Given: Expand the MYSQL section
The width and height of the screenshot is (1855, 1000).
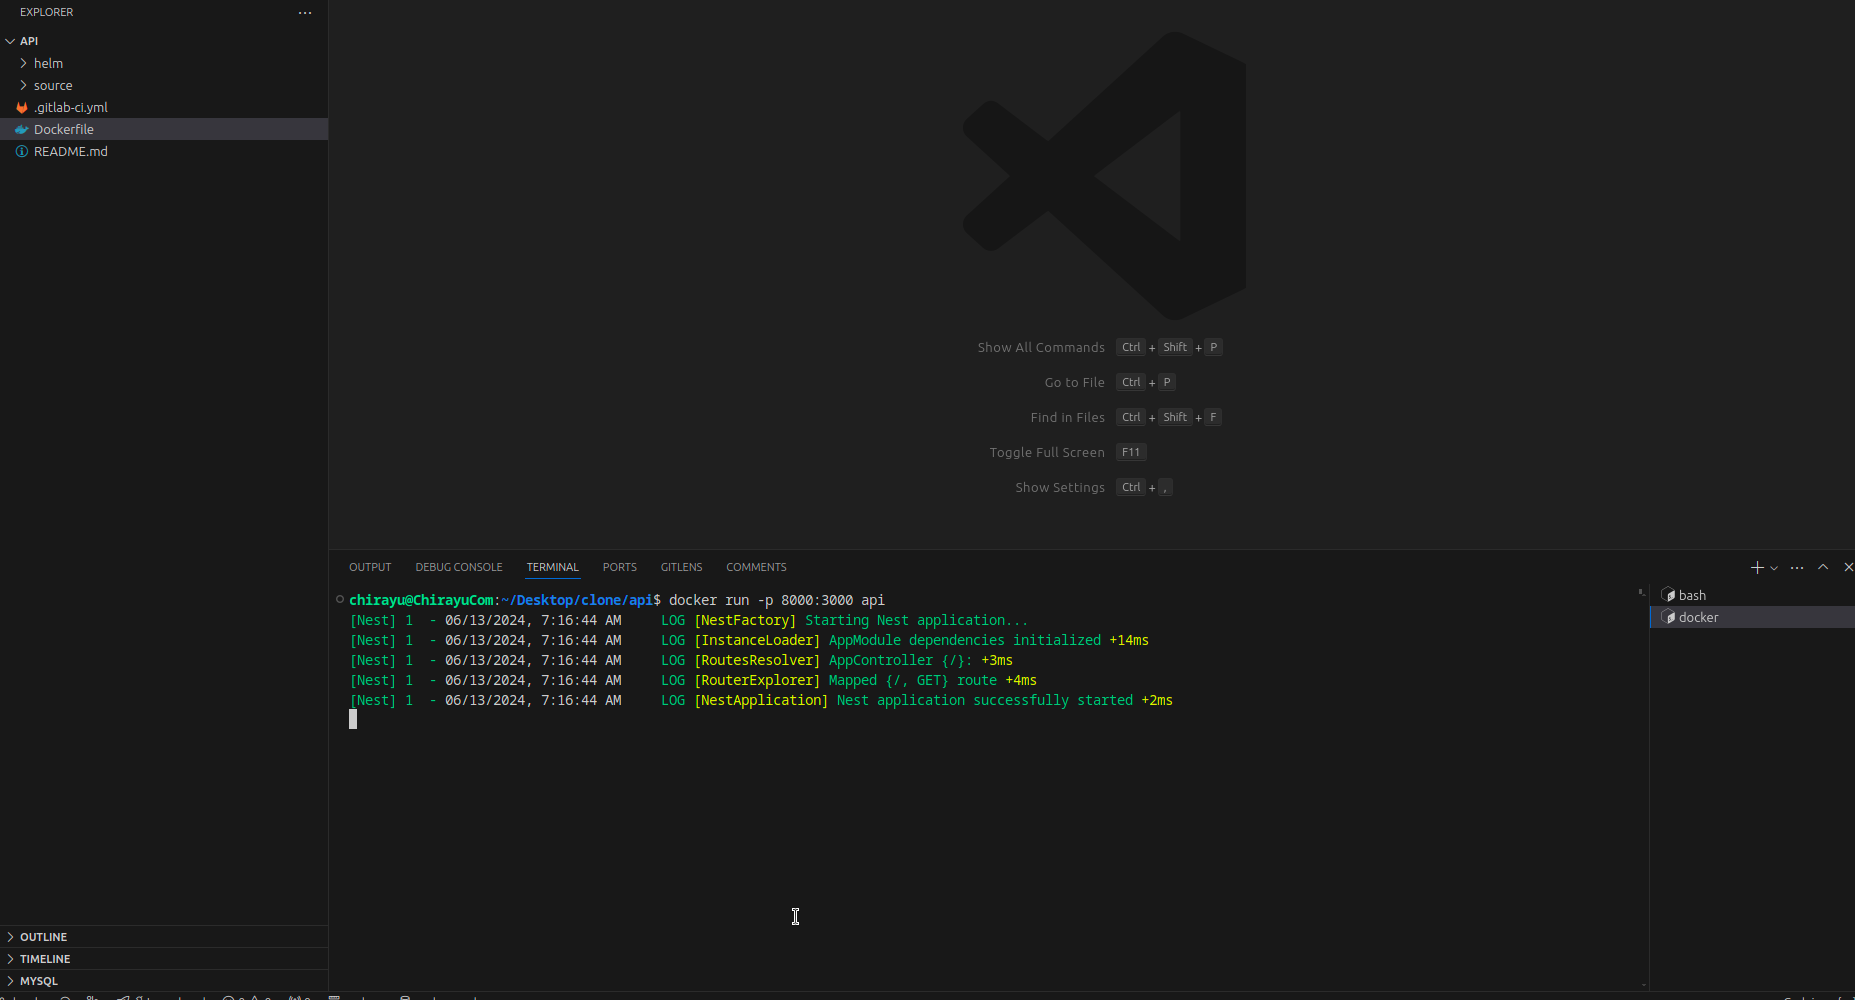Looking at the screenshot, I should (164, 981).
